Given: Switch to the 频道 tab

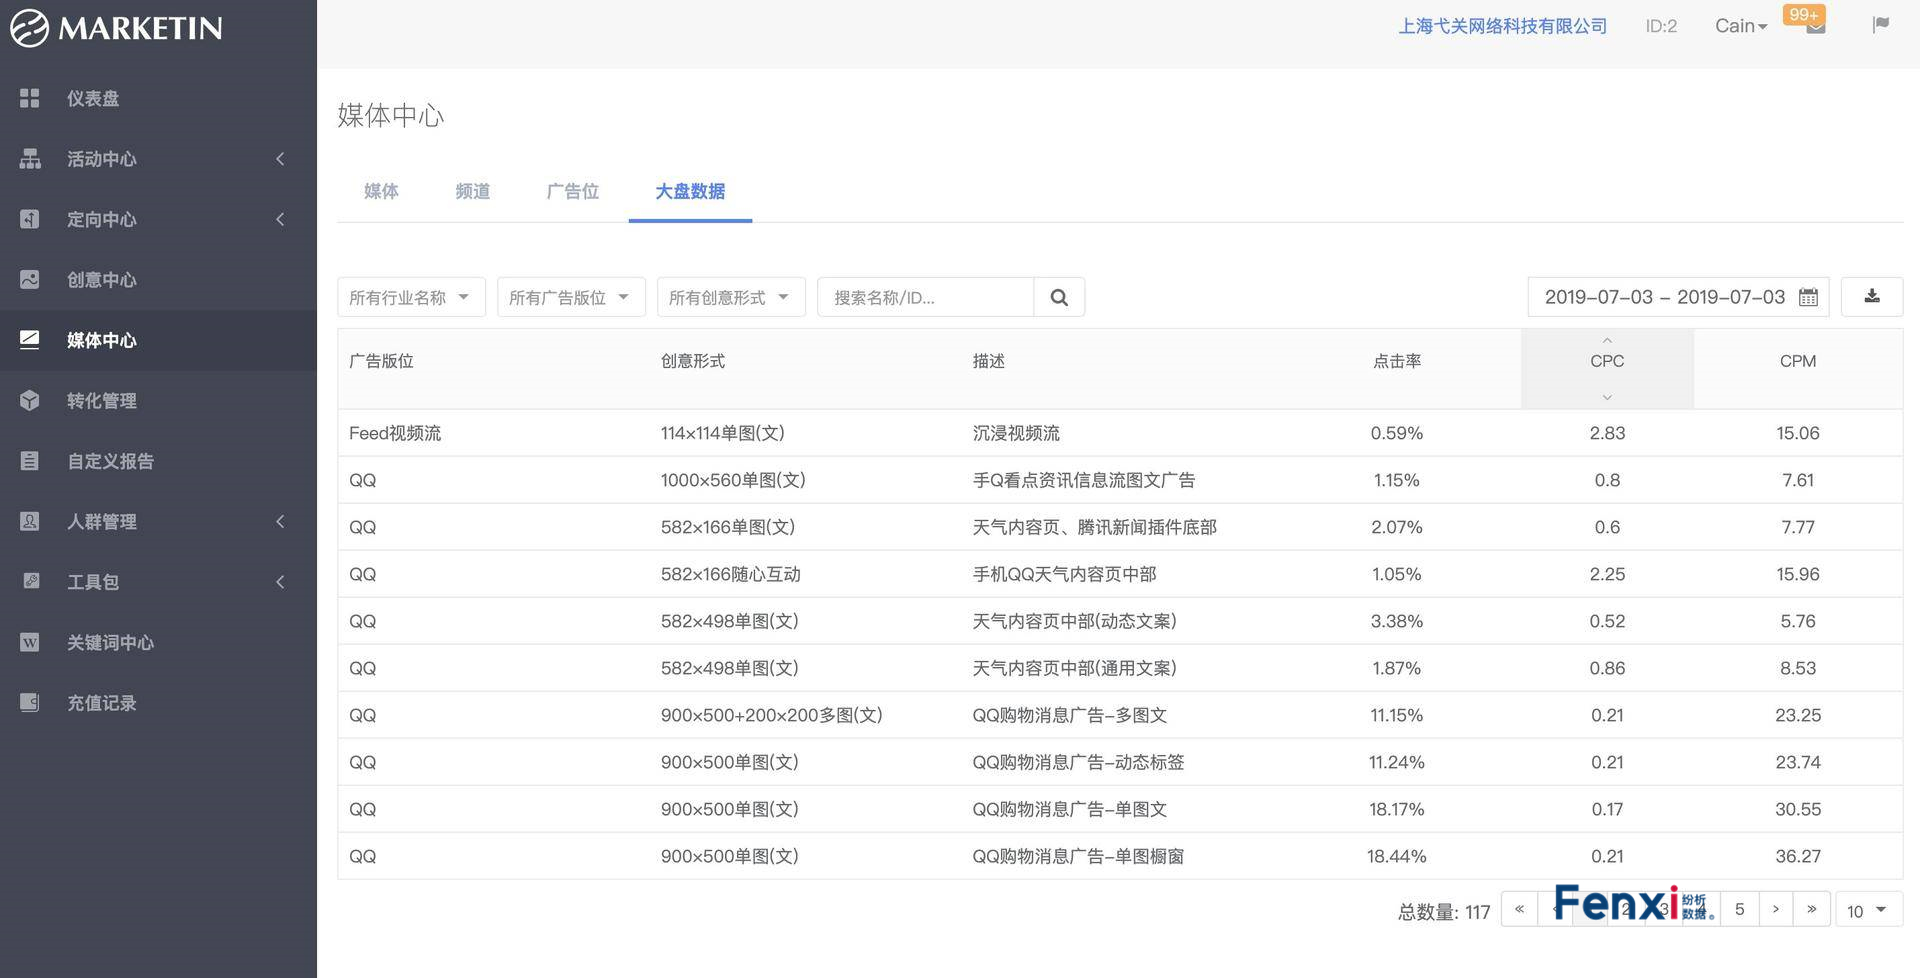Looking at the screenshot, I should coord(472,191).
